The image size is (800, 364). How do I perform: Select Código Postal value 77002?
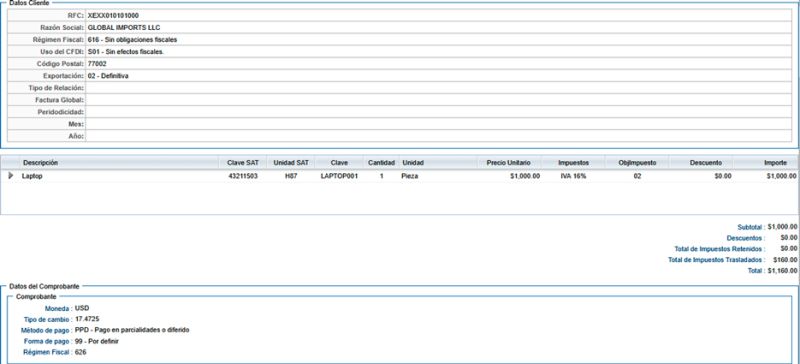pos(97,64)
